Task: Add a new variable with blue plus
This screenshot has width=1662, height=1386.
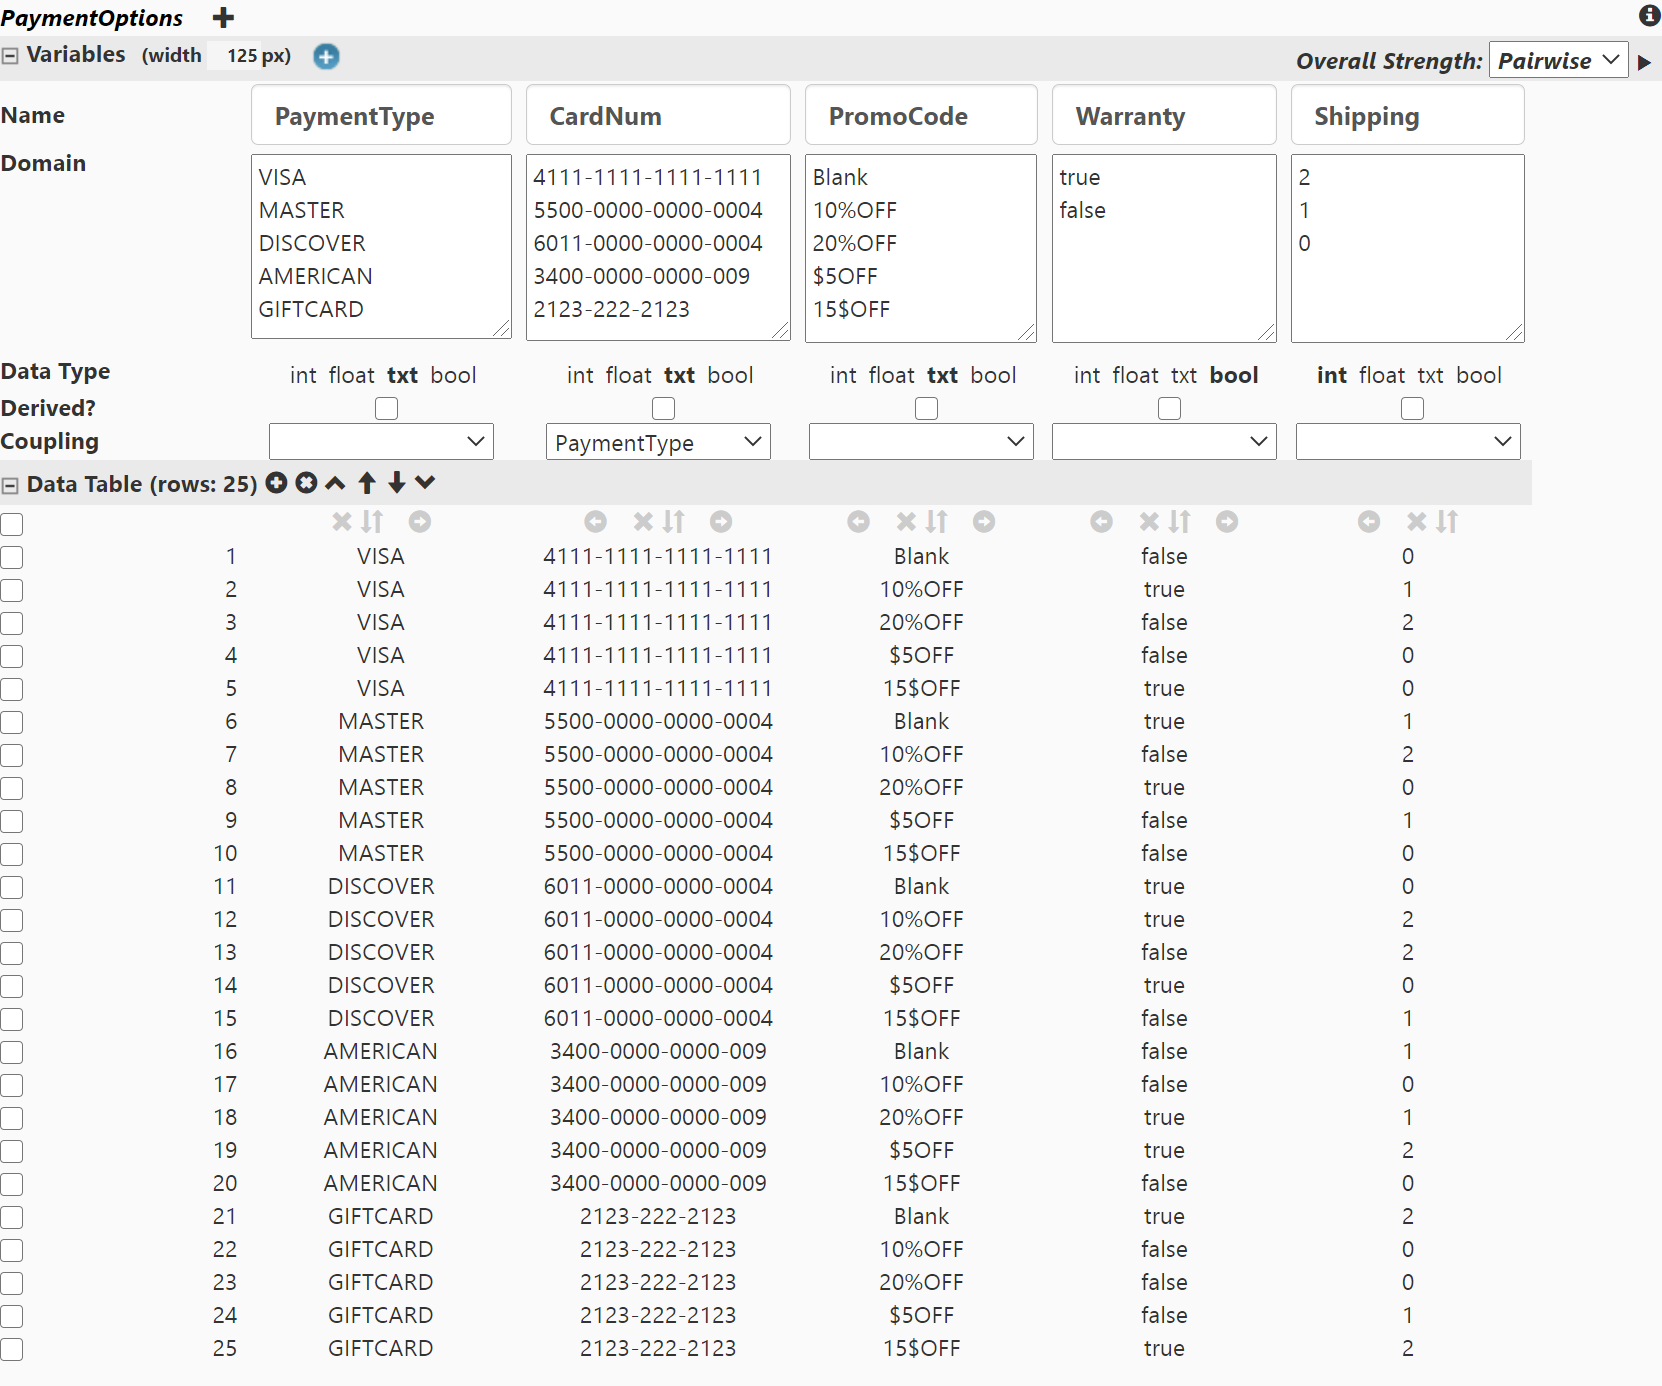Action: pyautogui.click(x=326, y=56)
